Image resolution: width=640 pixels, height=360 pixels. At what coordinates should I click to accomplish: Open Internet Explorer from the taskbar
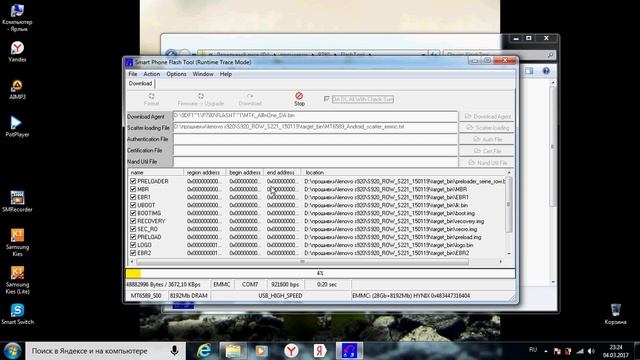pos(204,351)
